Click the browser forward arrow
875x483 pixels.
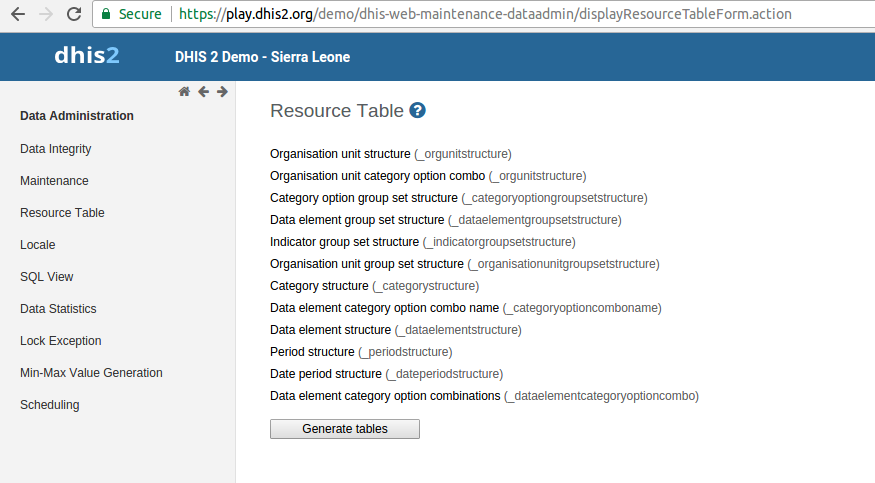[45, 15]
